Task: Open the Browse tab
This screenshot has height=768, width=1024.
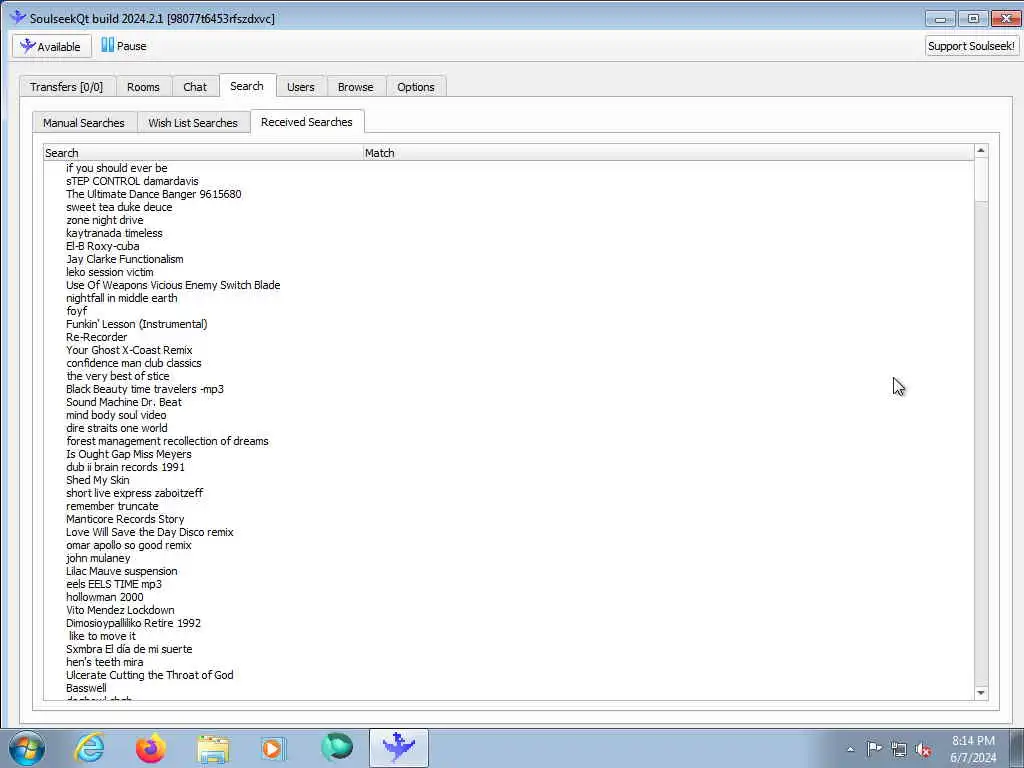Action: [x=355, y=87]
